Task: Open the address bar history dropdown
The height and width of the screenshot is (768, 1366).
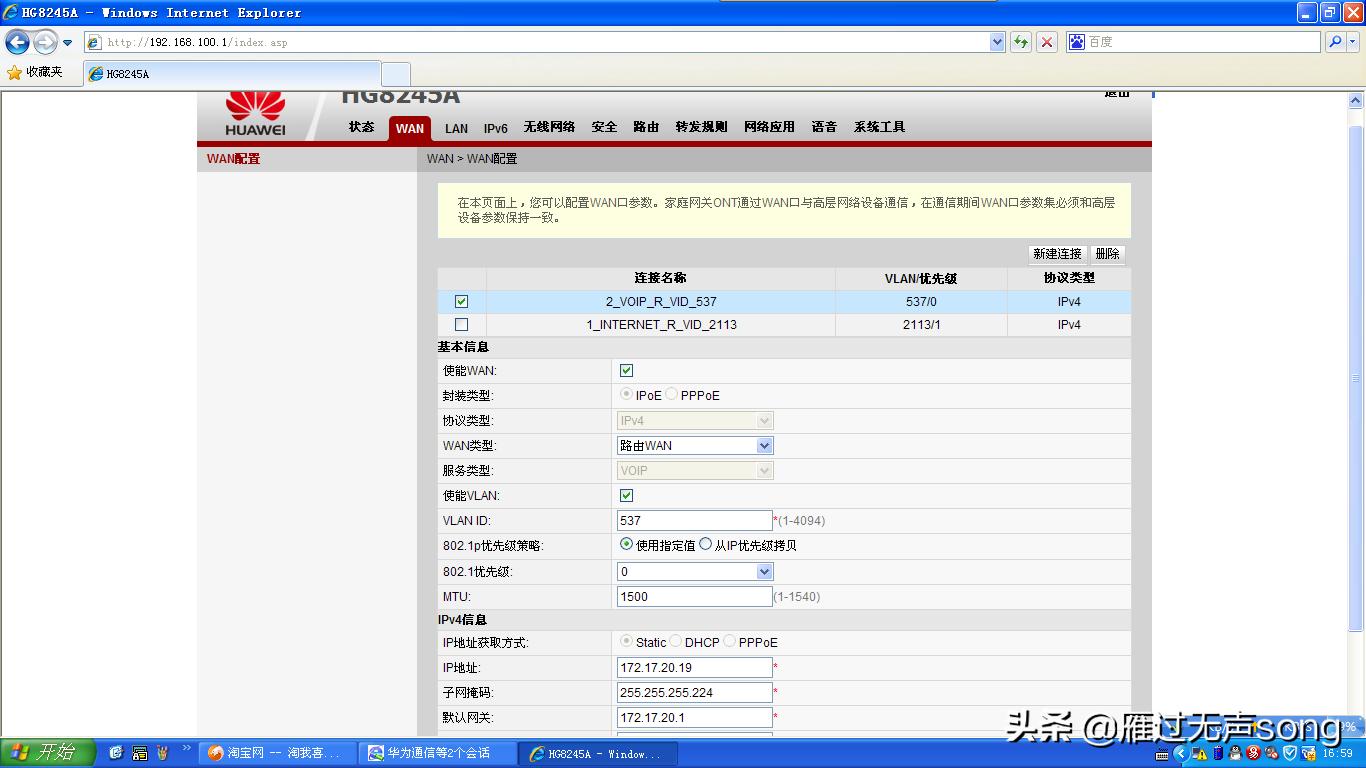Action: point(995,41)
